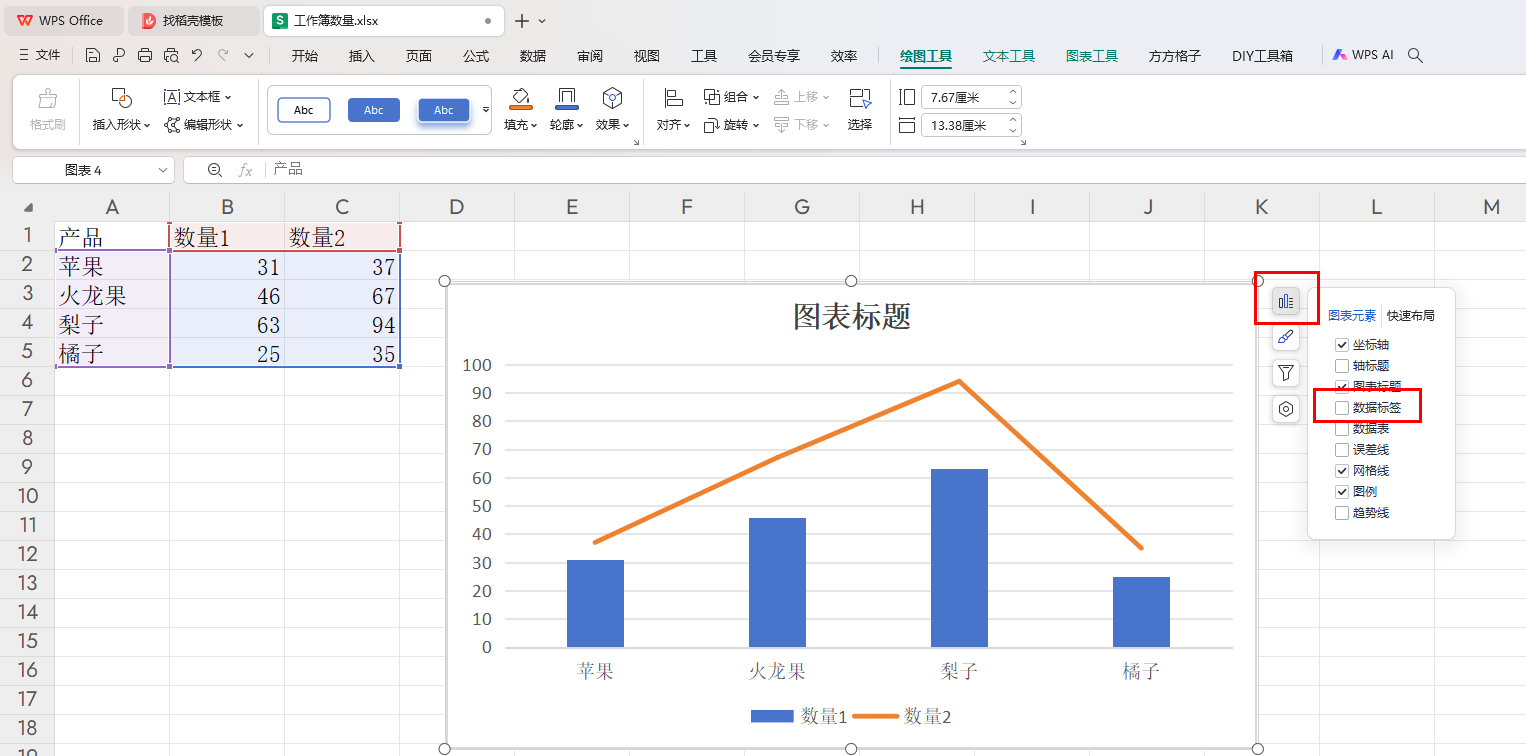
Task: Click the white Abc shape style
Action: point(304,110)
